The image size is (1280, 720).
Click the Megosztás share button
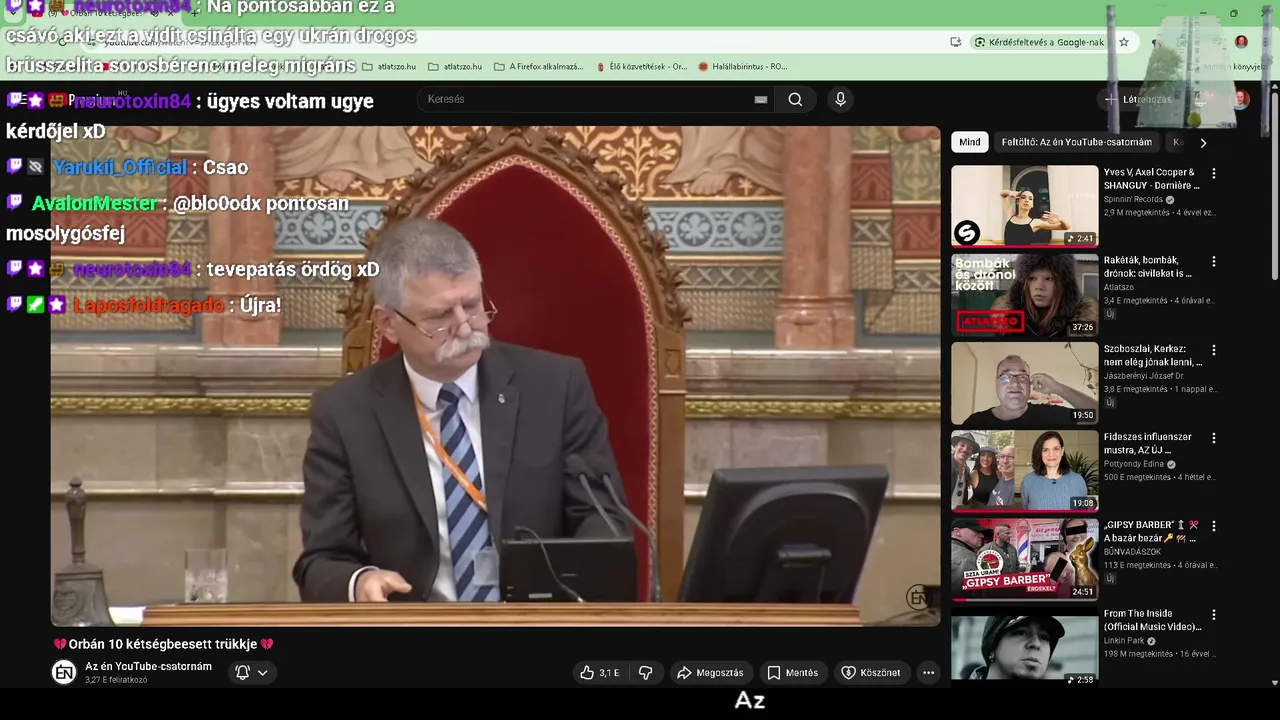click(x=710, y=673)
